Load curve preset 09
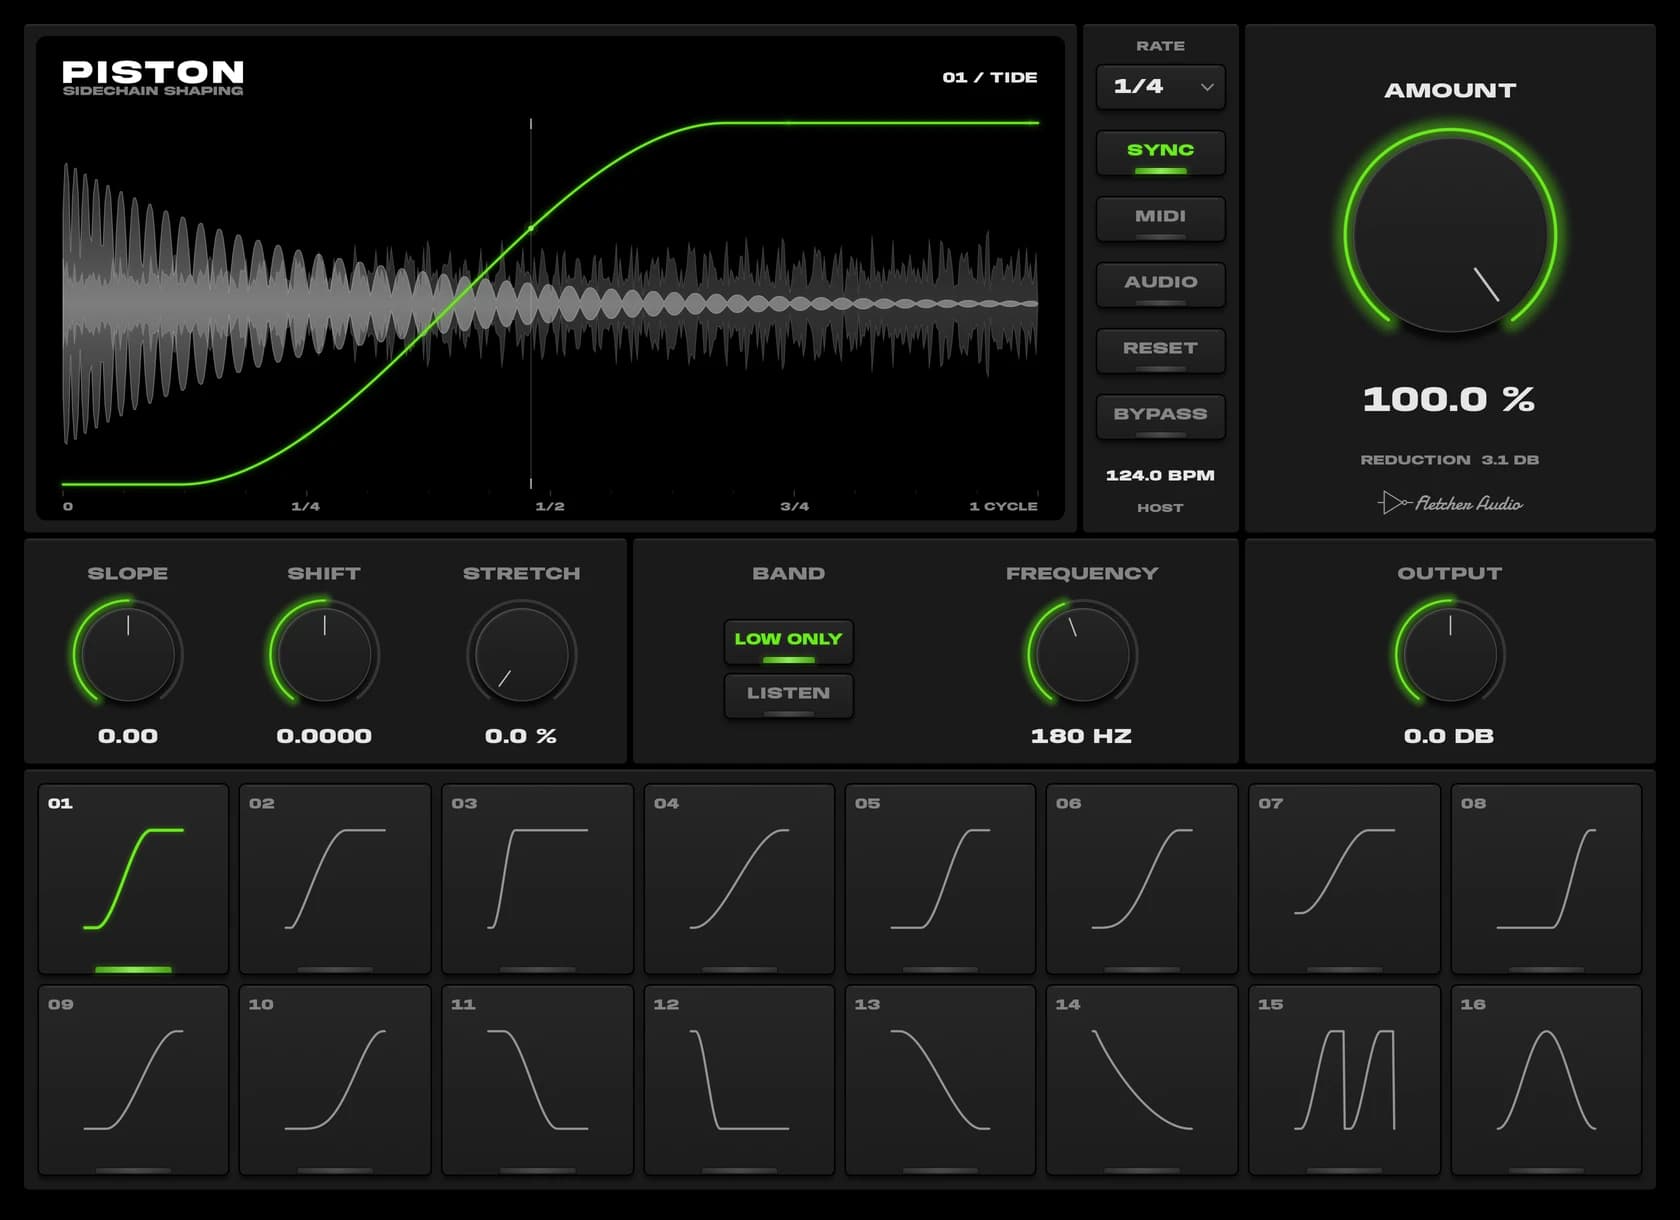 133,1080
